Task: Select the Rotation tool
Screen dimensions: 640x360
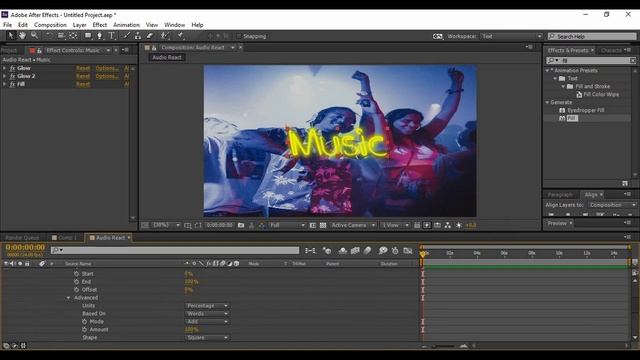Action: (49, 36)
